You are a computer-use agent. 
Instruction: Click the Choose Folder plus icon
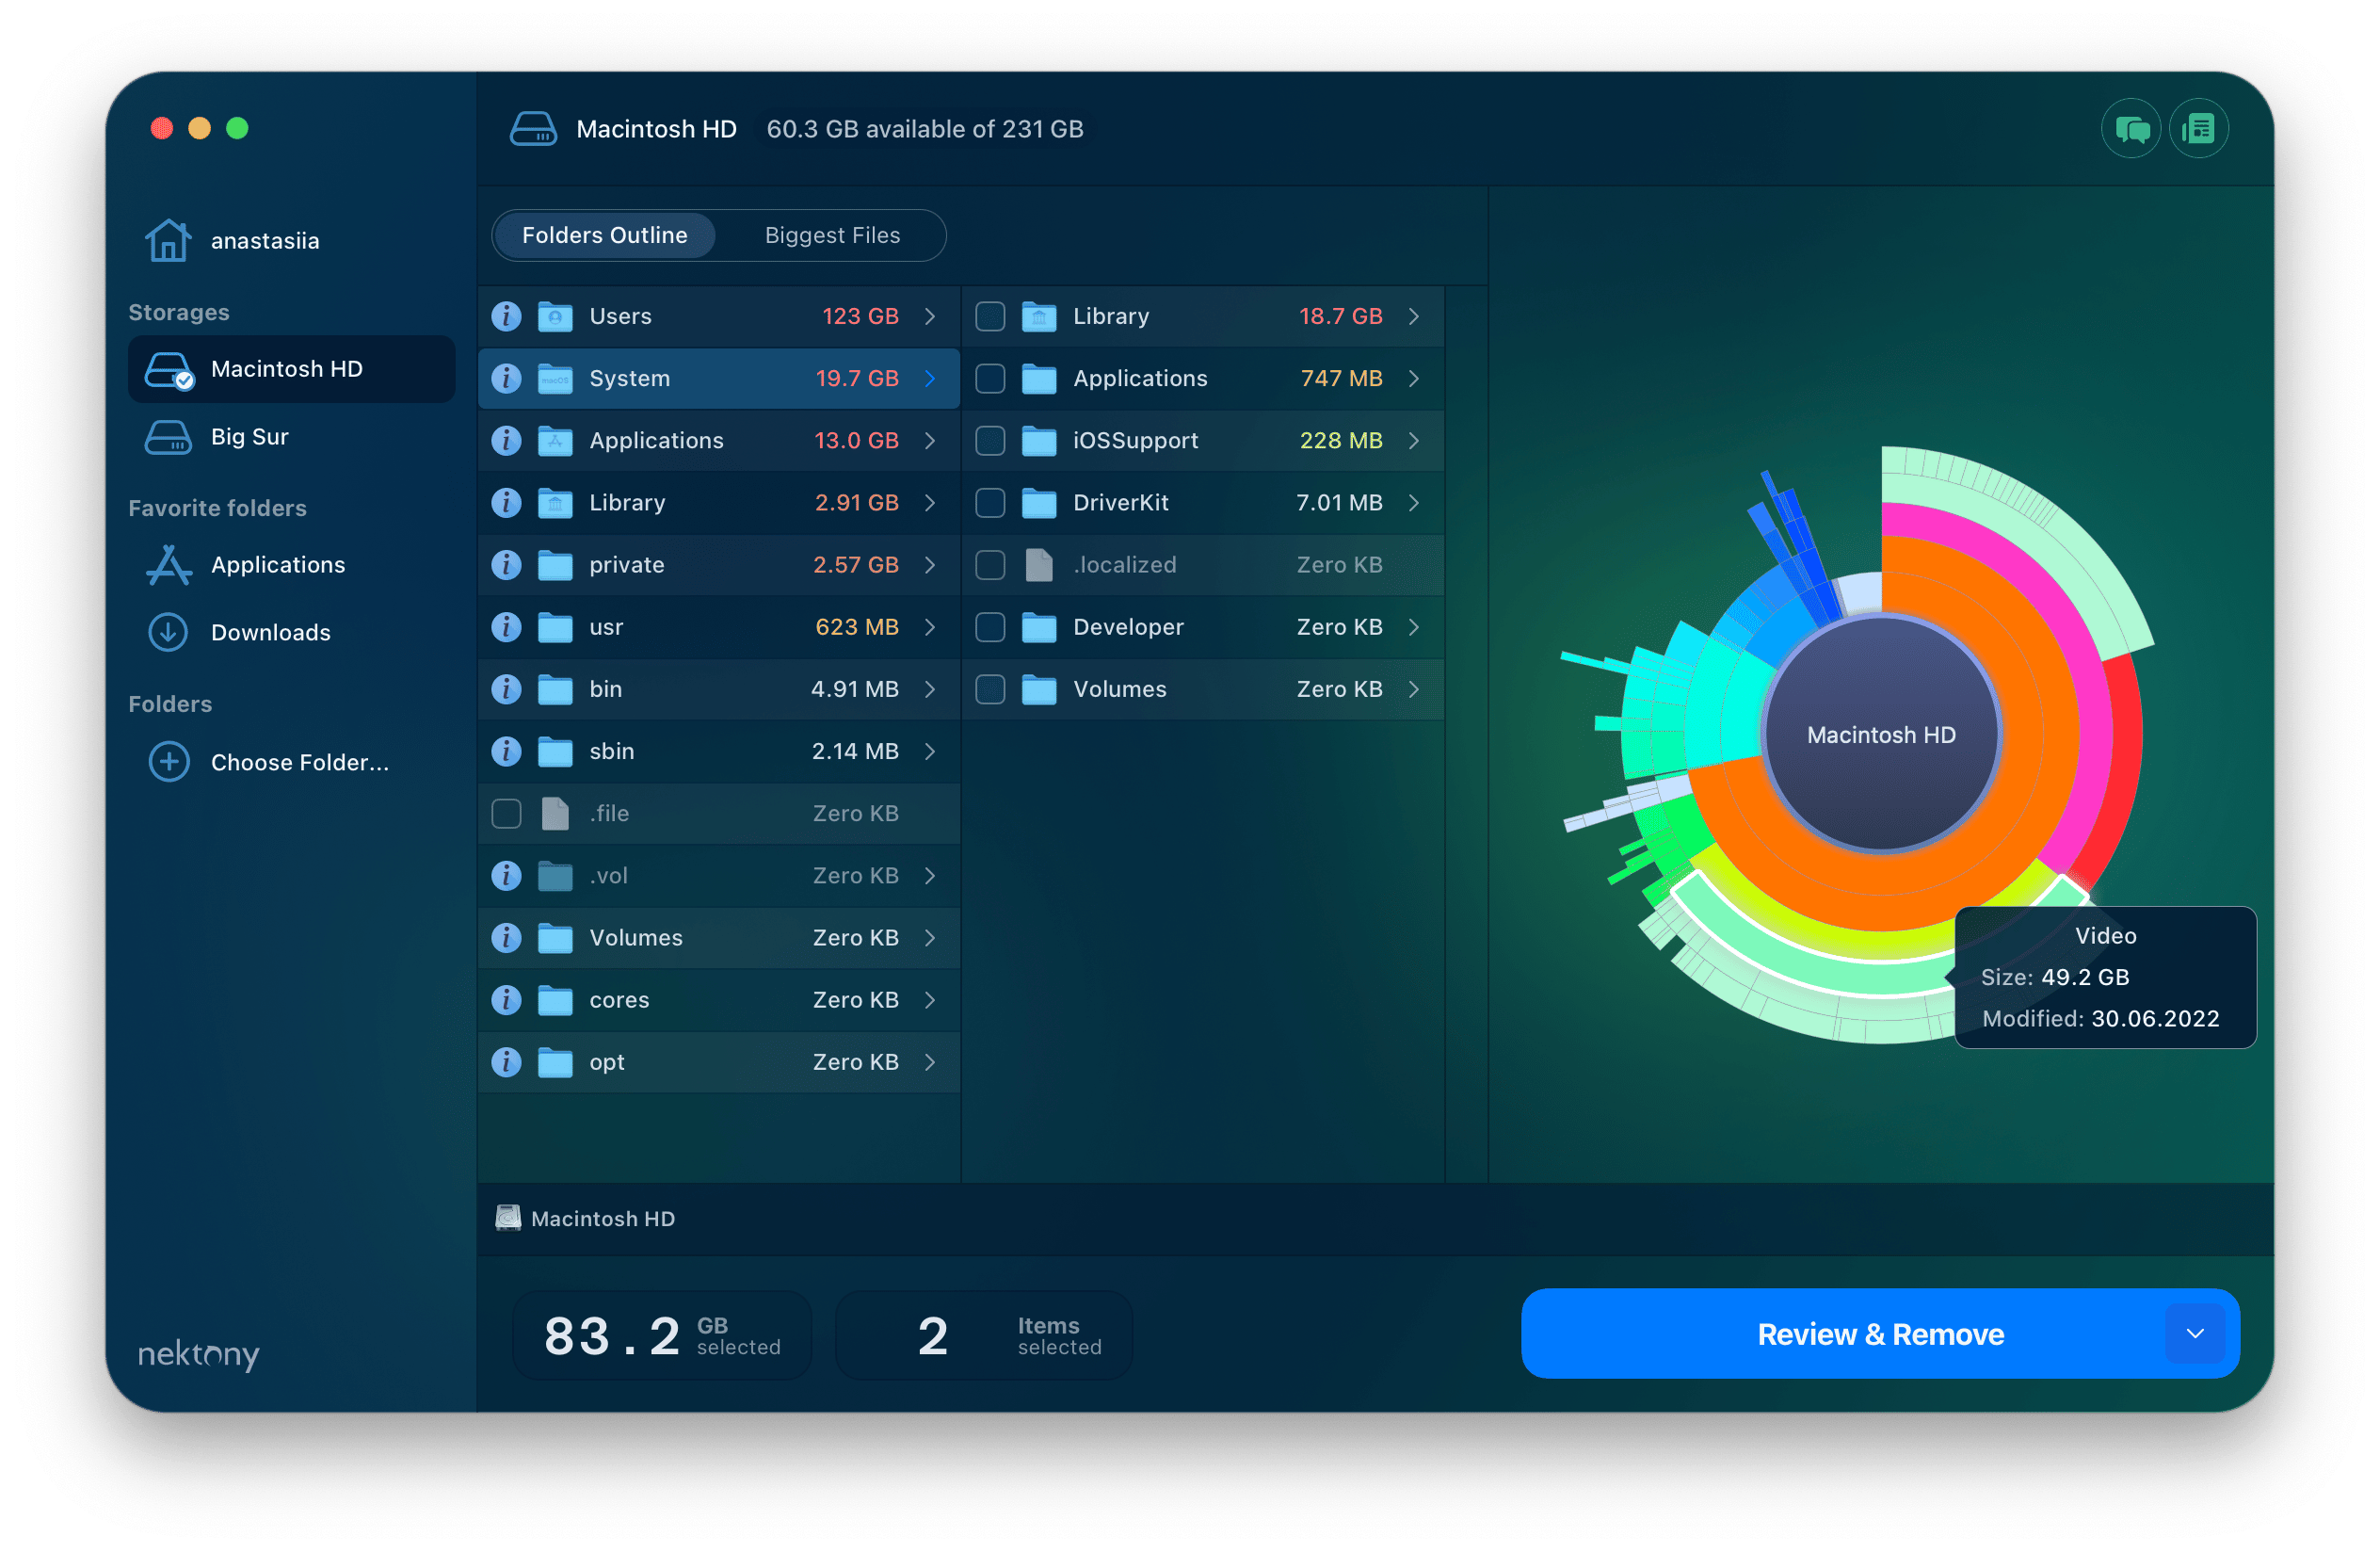pyautogui.click(x=169, y=762)
